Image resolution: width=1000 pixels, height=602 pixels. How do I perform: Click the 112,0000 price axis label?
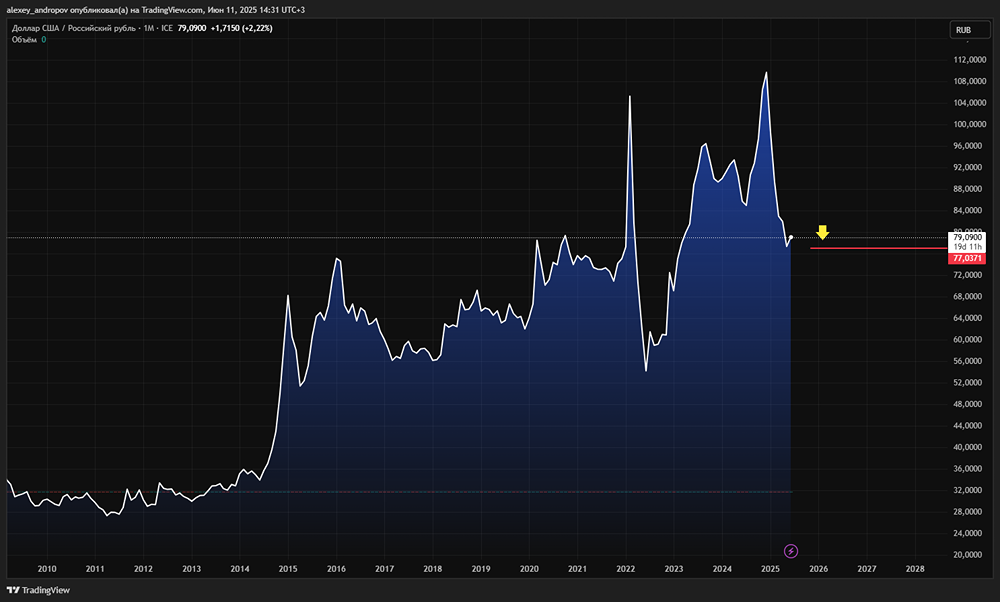969,60
